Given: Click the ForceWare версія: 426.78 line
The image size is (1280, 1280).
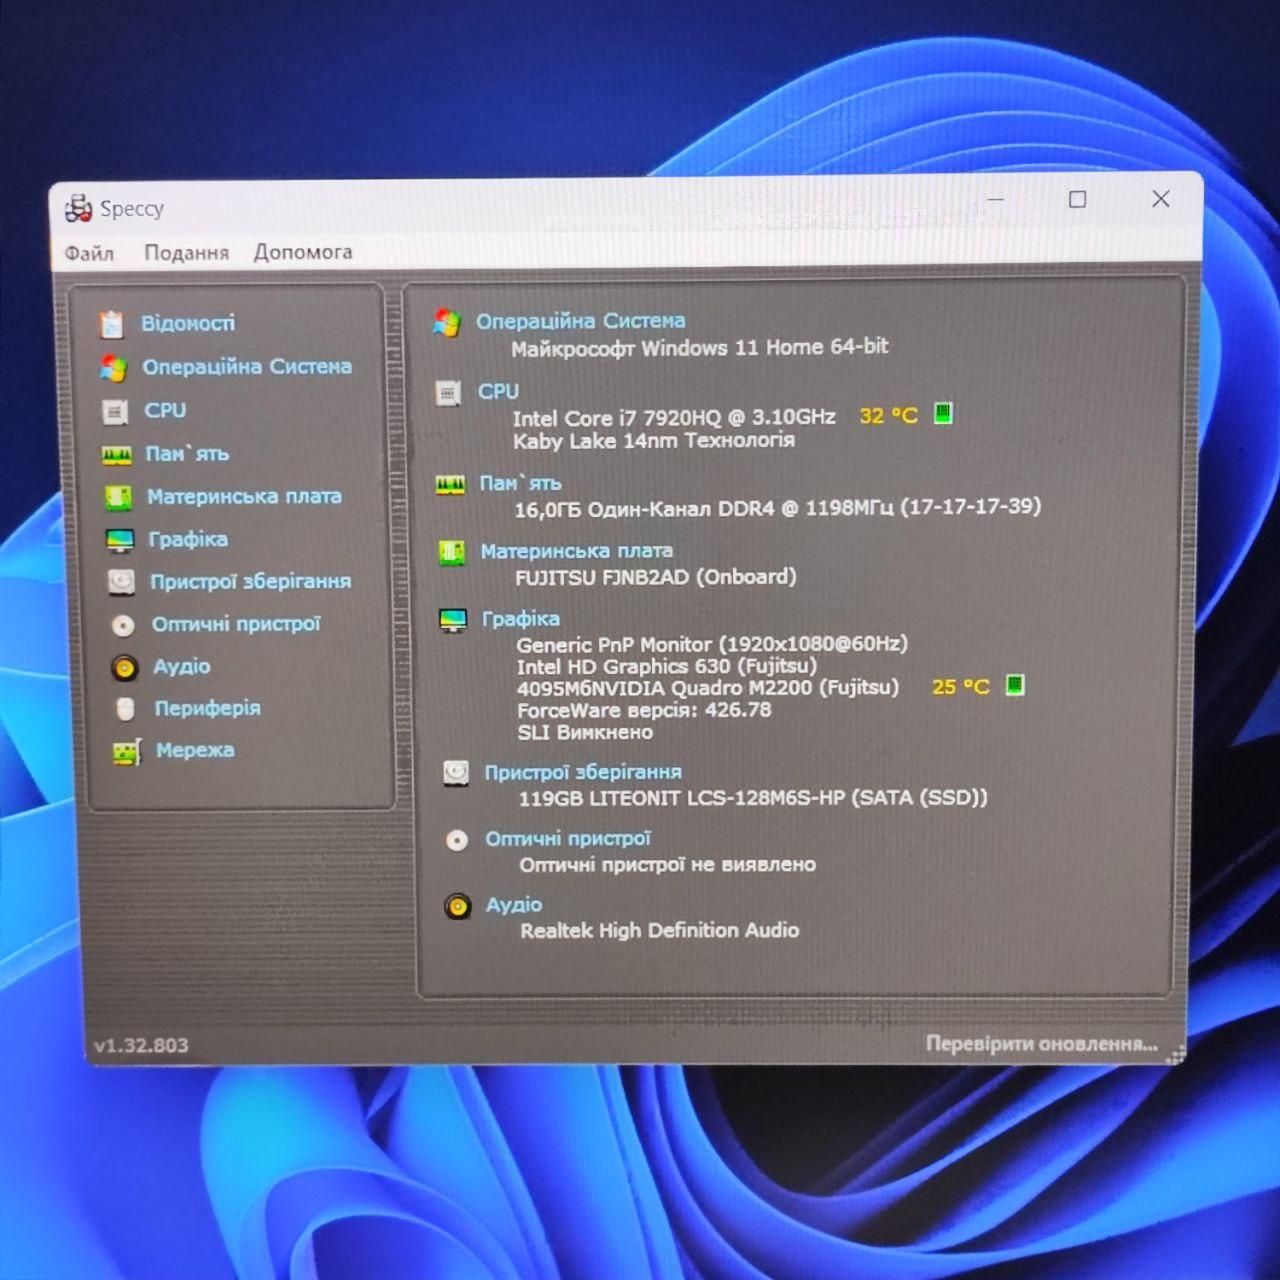Looking at the screenshot, I should click(644, 710).
